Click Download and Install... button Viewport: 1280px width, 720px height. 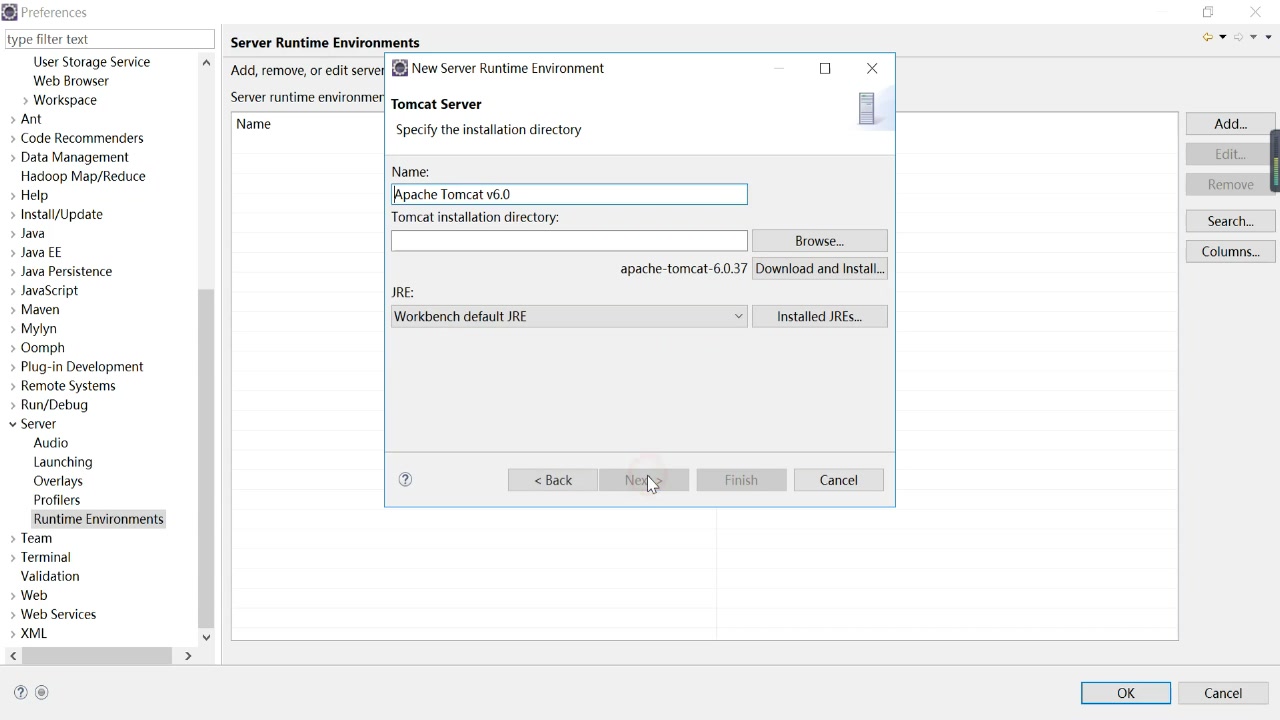coord(819,268)
